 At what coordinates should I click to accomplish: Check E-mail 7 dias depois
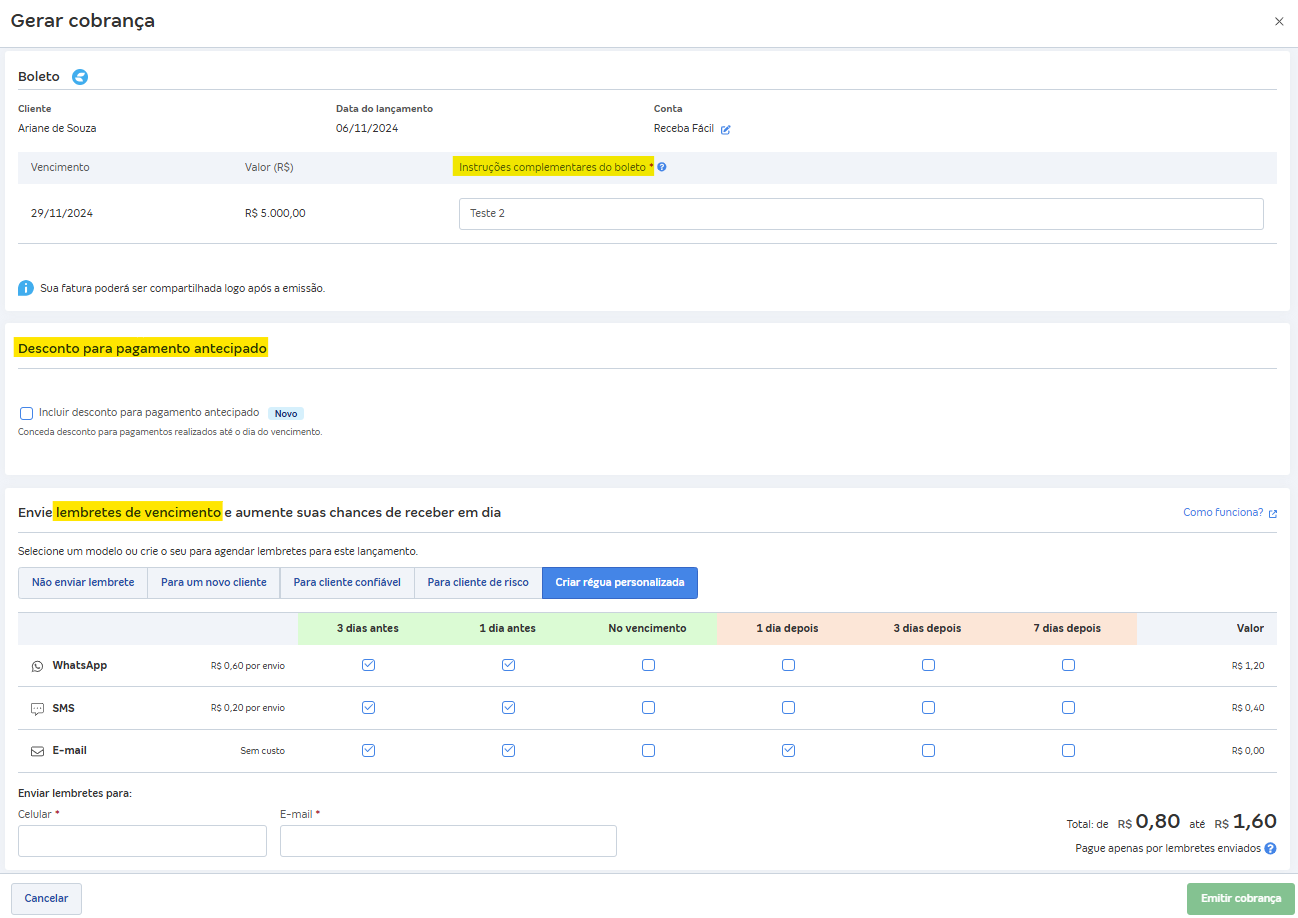1068,750
